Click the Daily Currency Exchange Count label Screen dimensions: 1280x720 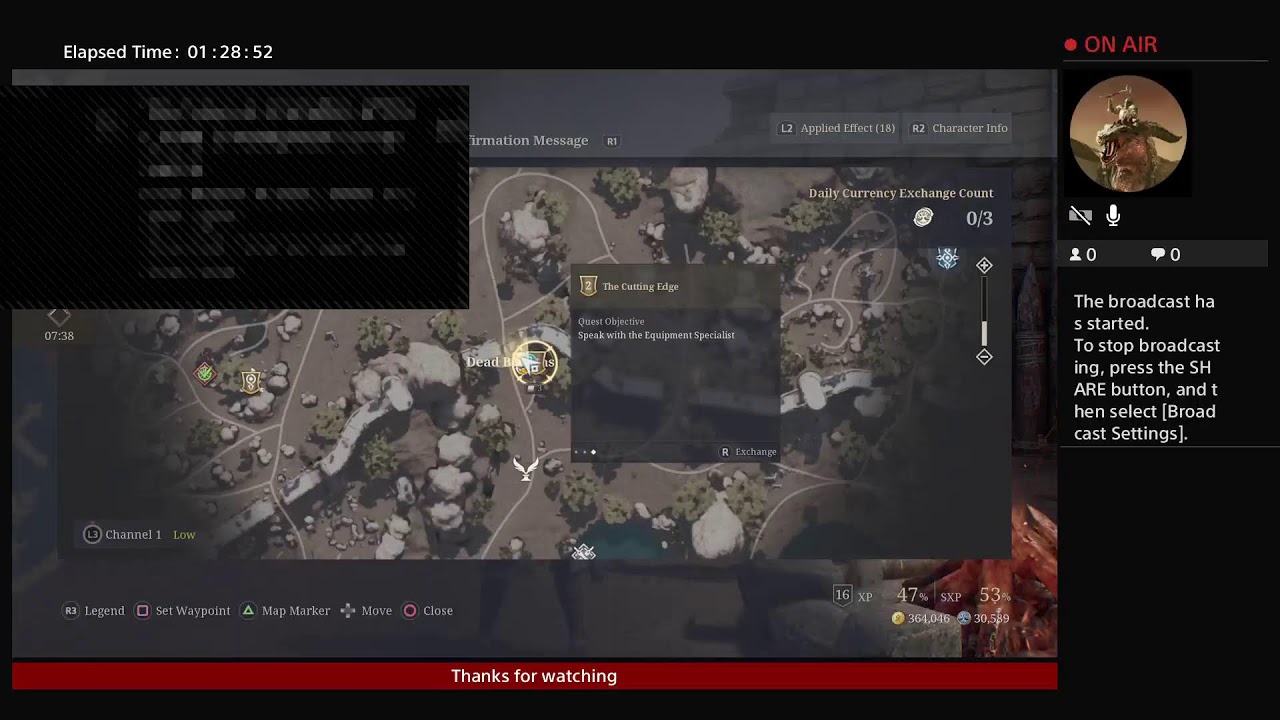[x=901, y=193]
